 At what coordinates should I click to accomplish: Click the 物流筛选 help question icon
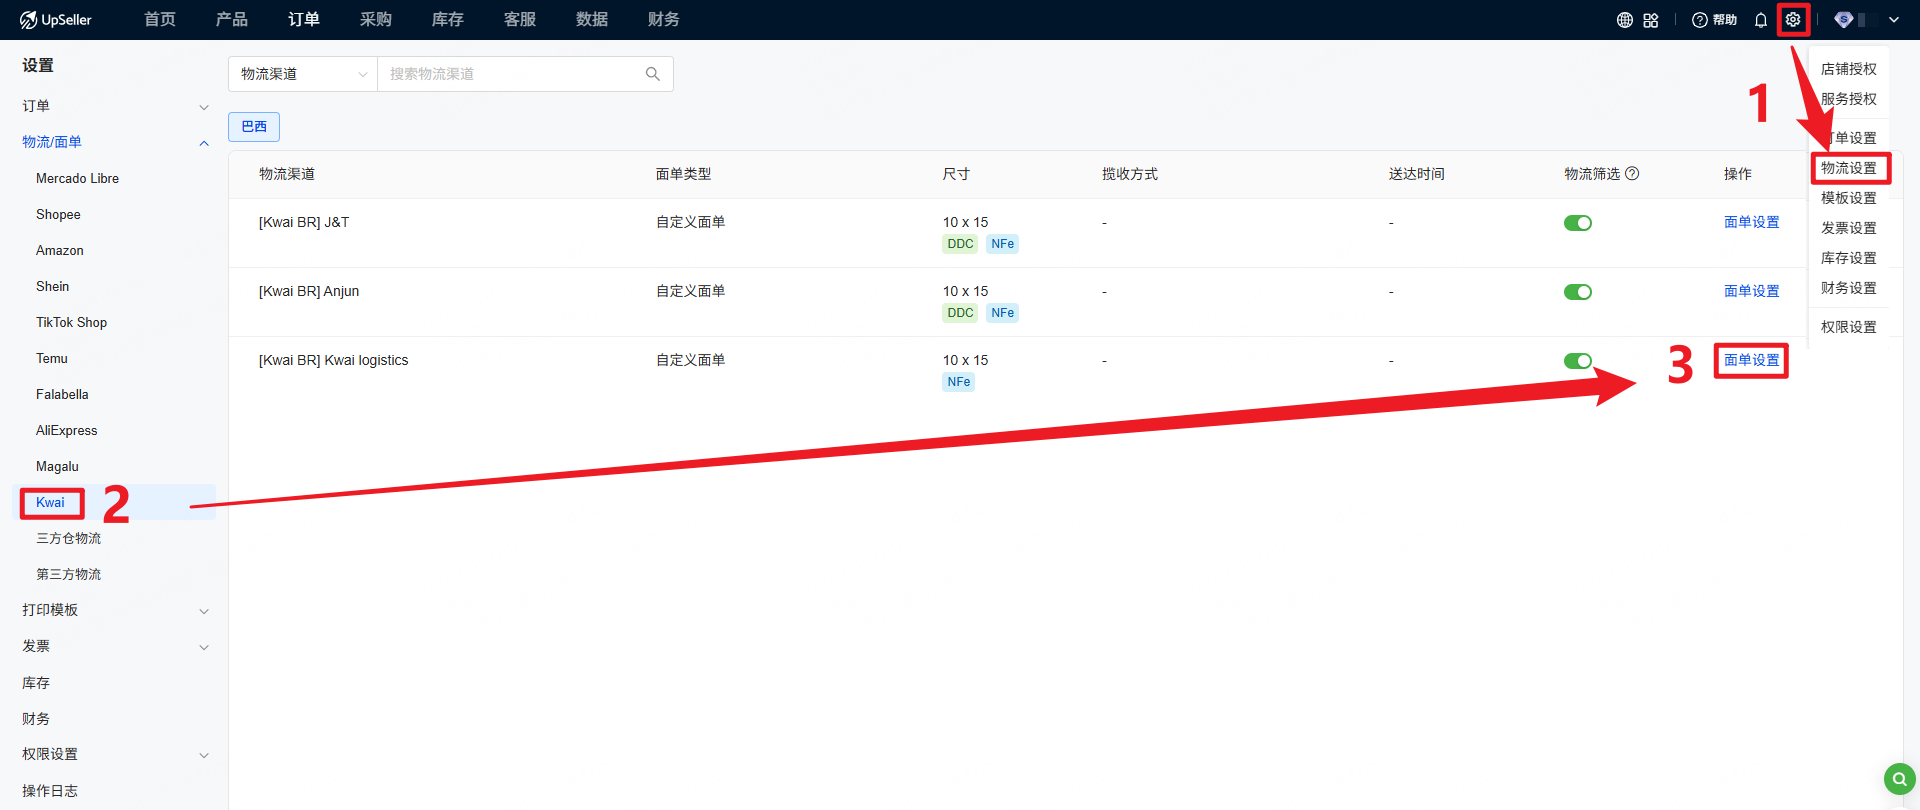(x=1632, y=174)
